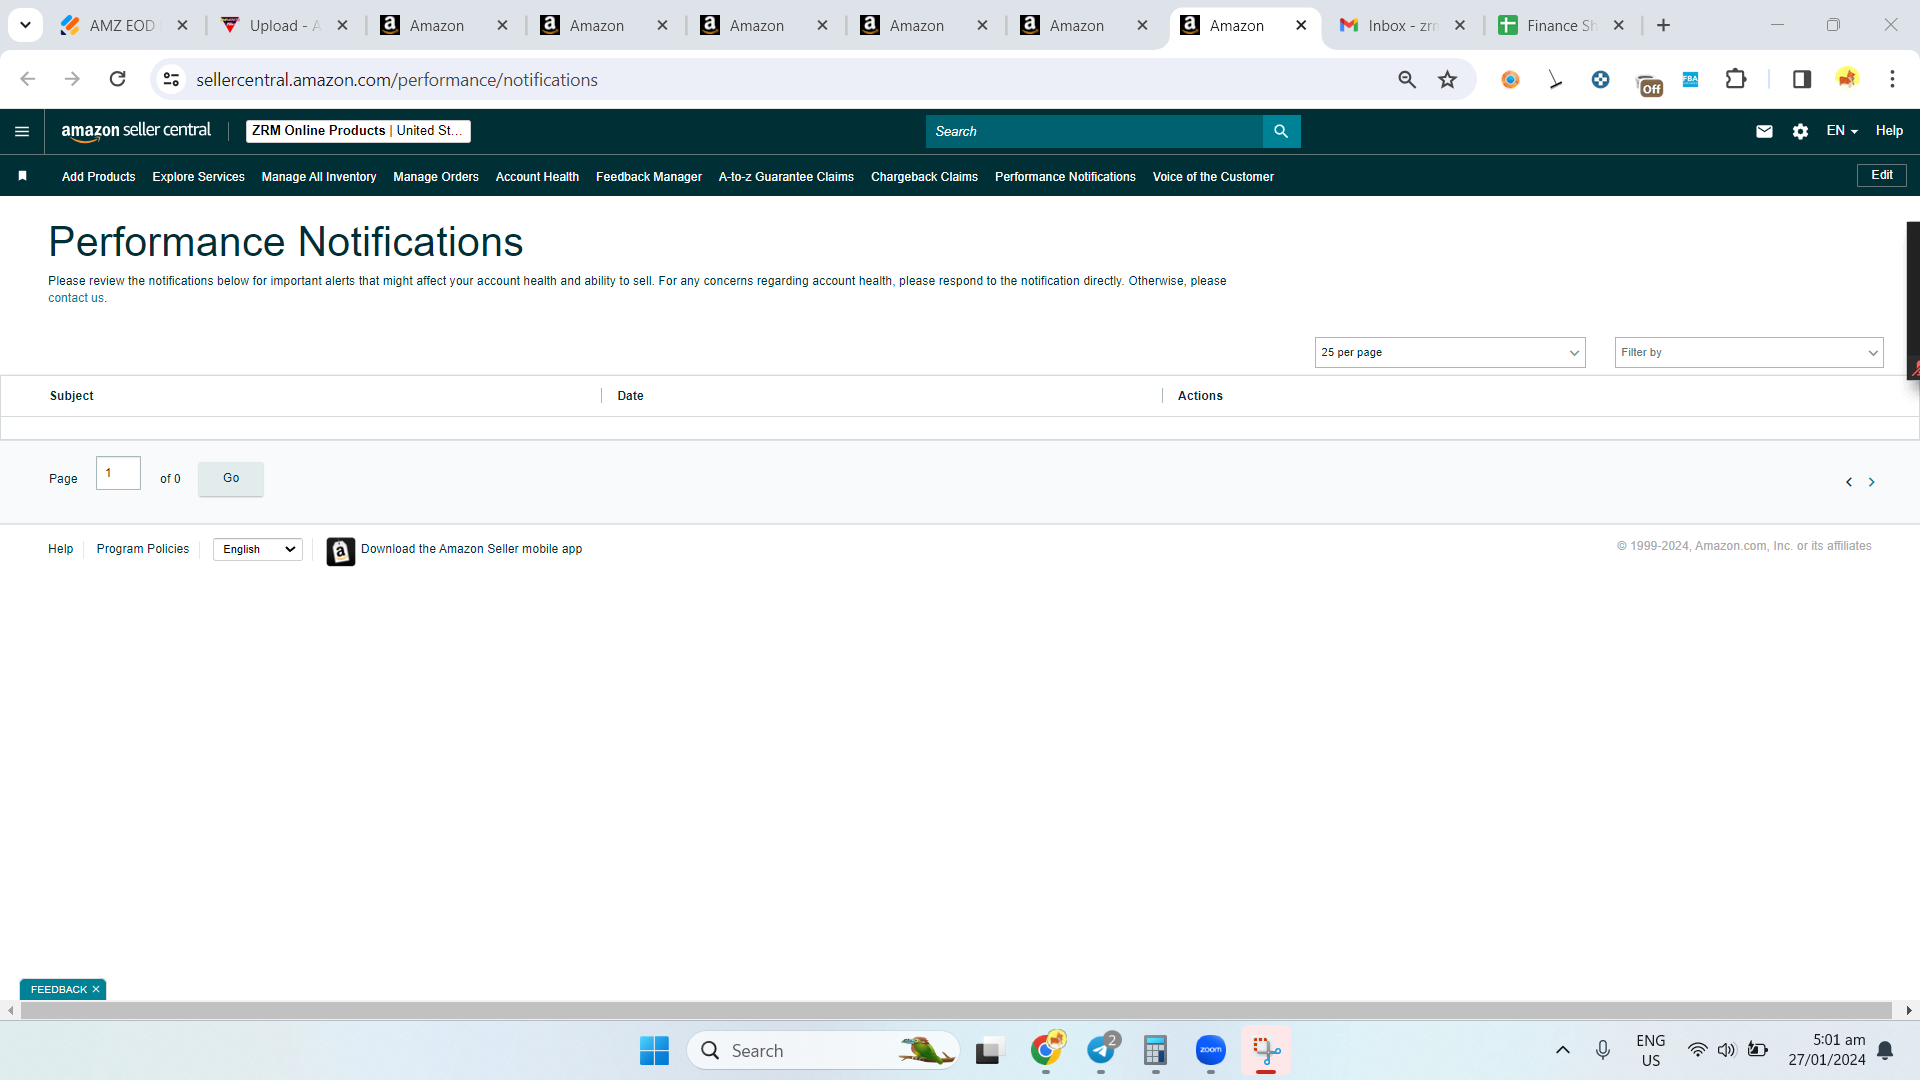The height and width of the screenshot is (1080, 1920).
Task: Open Chargeback Claims
Action: (x=924, y=177)
